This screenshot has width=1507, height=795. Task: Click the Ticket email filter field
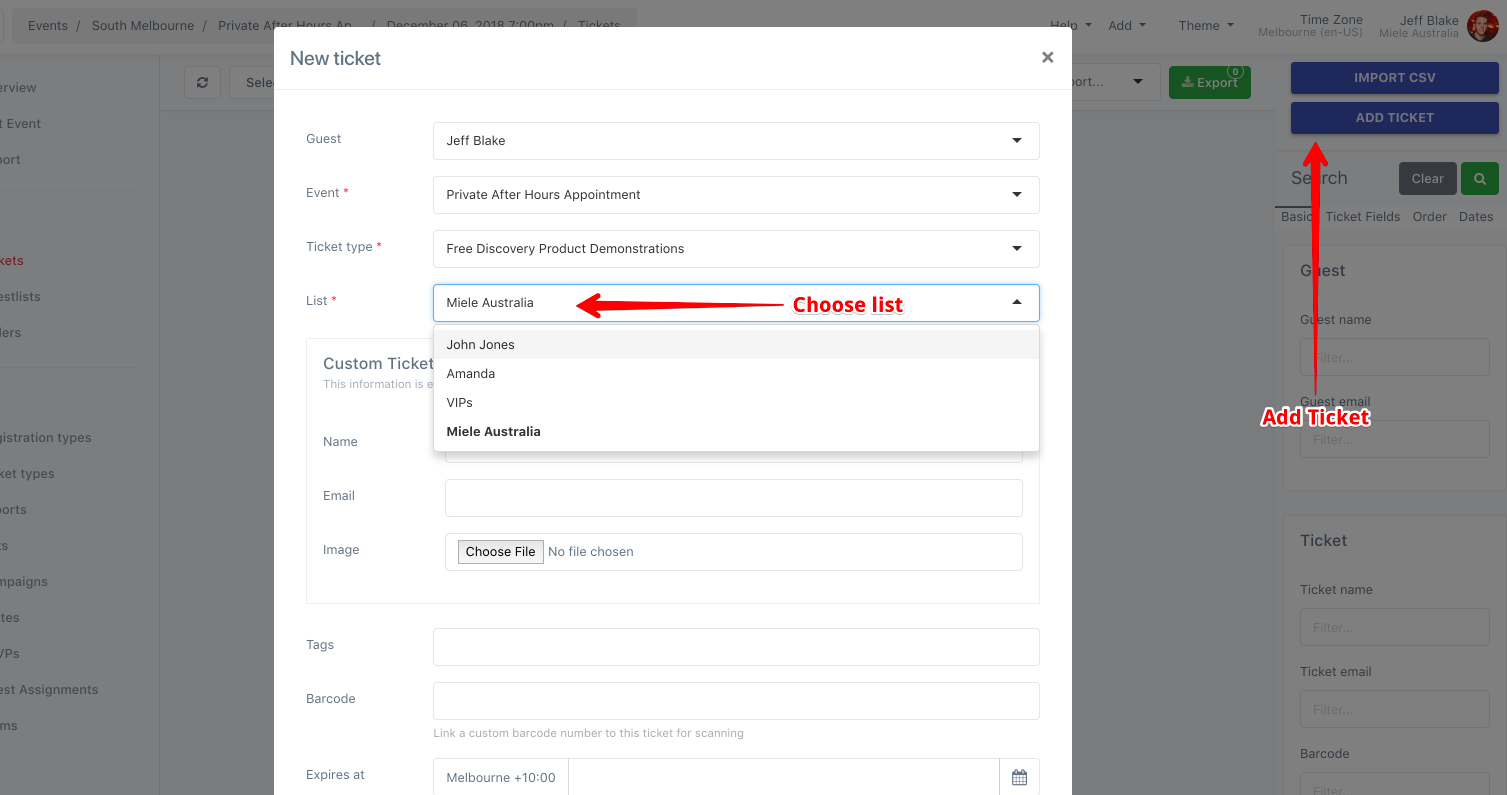coord(1393,708)
